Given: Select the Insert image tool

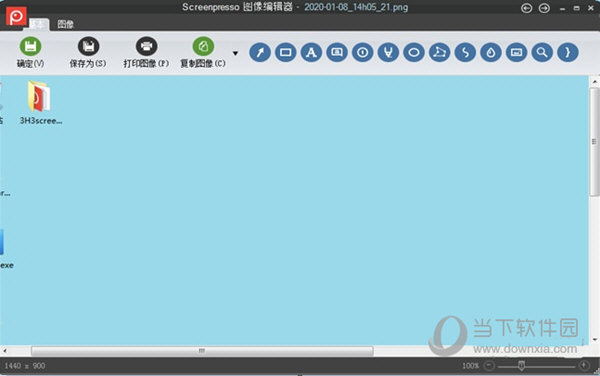Looking at the screenshot, I should (517, 52).
